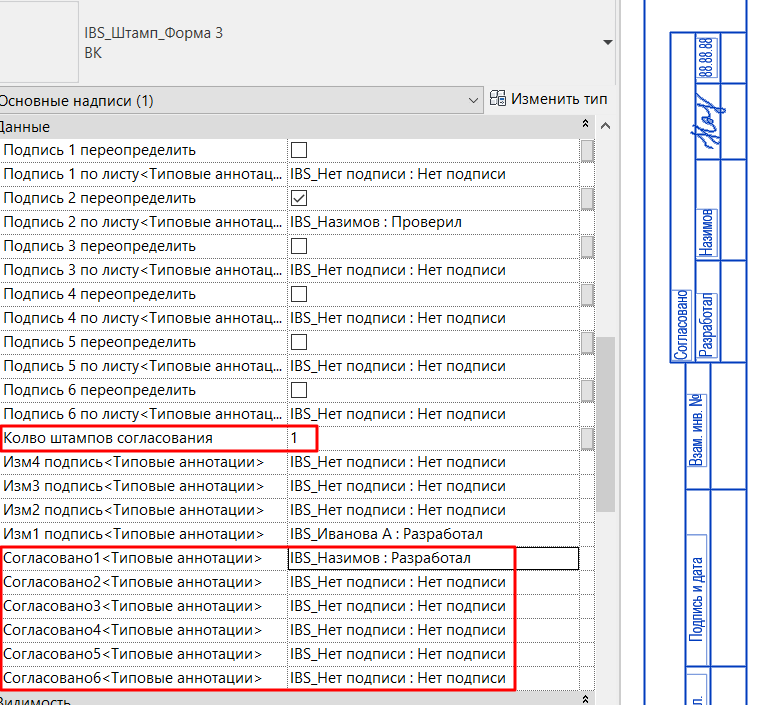Viewport: 758px width, 705px height.
Task: Expand the Видимость section chevron
Action: coord(585,699)
